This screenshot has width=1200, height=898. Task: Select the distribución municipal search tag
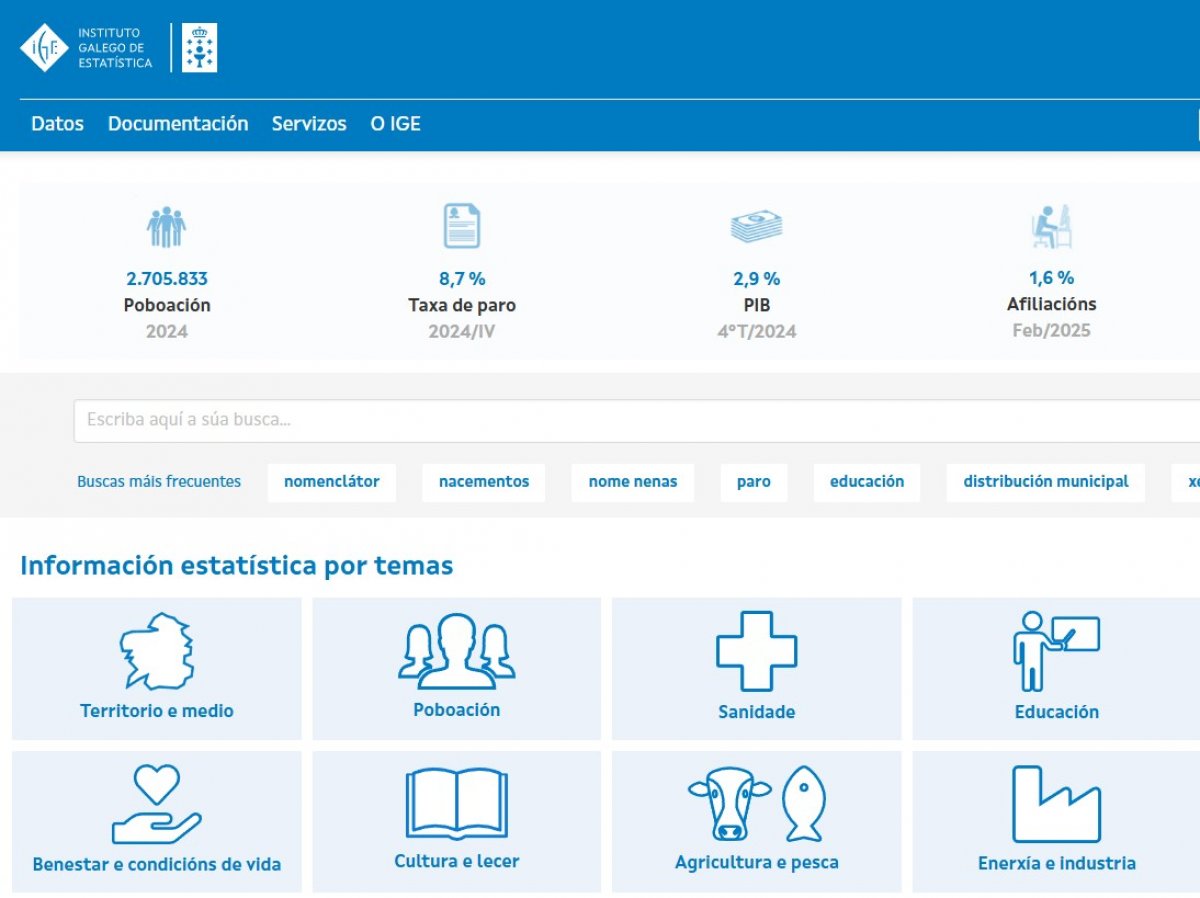(x=1045, y=482)
